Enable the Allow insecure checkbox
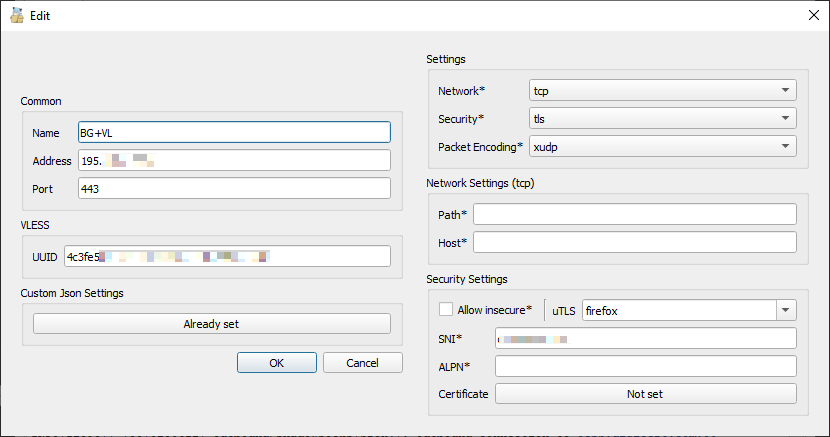The image size is (830, 437). click(446, 310)
